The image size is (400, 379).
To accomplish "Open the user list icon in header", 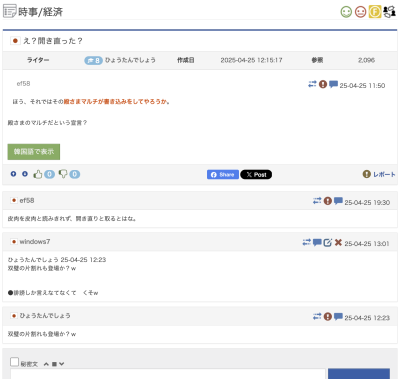I will coord(389,12).
